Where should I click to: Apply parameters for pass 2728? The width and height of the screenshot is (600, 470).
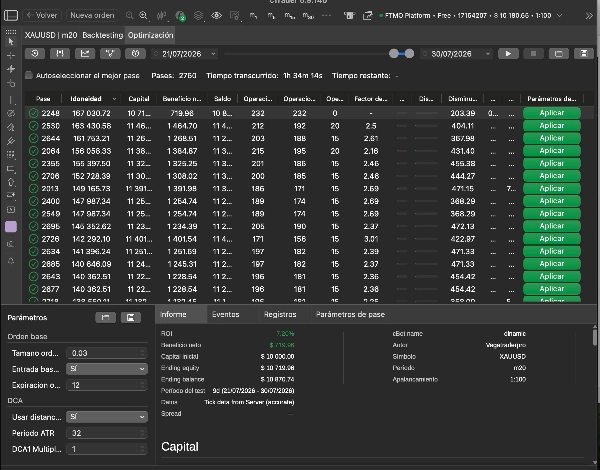[552, 238]
